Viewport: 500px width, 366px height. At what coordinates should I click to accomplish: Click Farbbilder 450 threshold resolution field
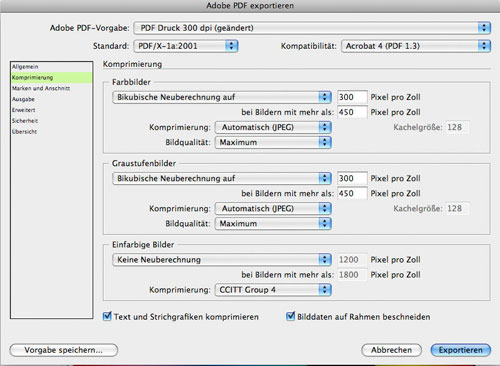352,112
